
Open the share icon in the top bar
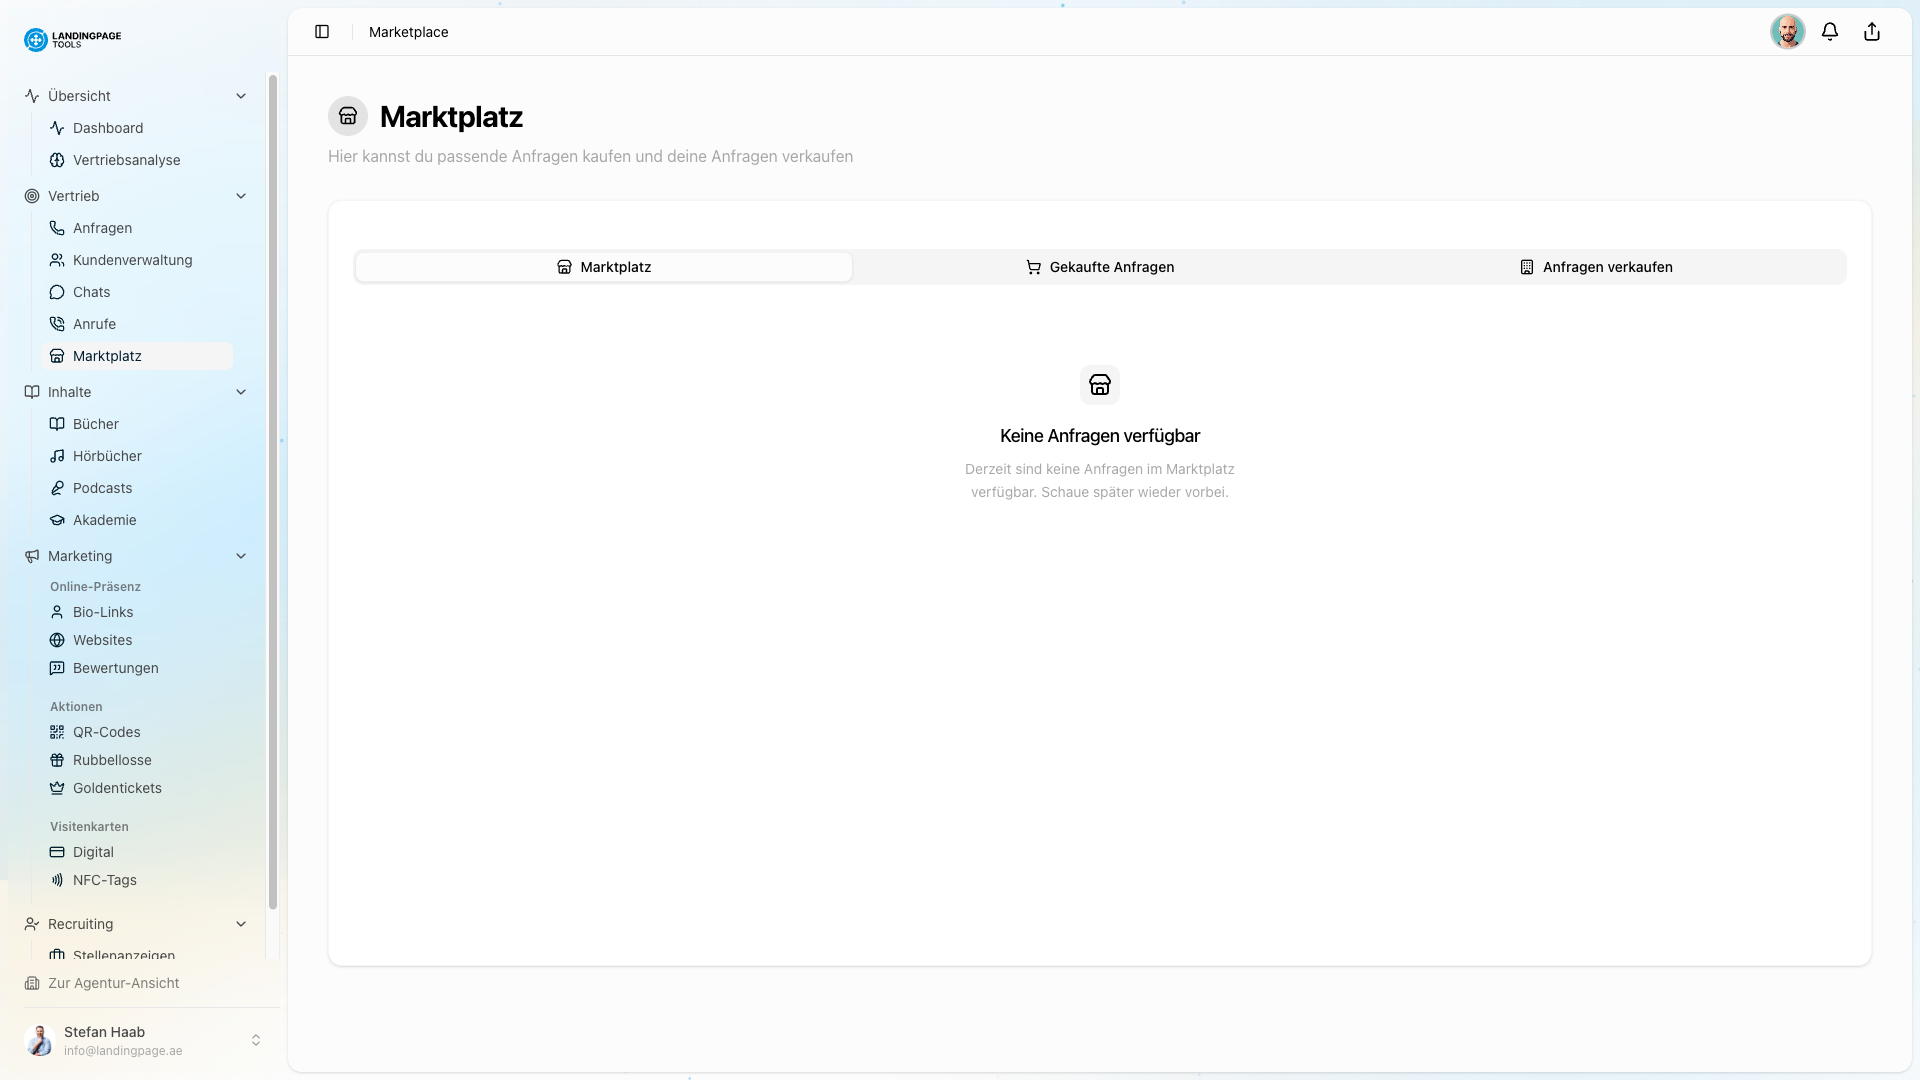[x=1871, y=31]
